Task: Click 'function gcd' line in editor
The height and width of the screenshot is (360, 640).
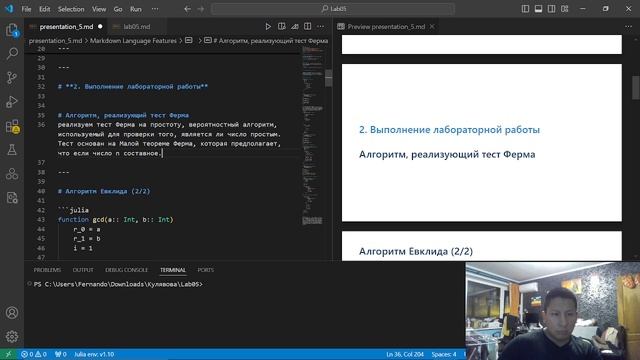Action: (x=116, y=220)
